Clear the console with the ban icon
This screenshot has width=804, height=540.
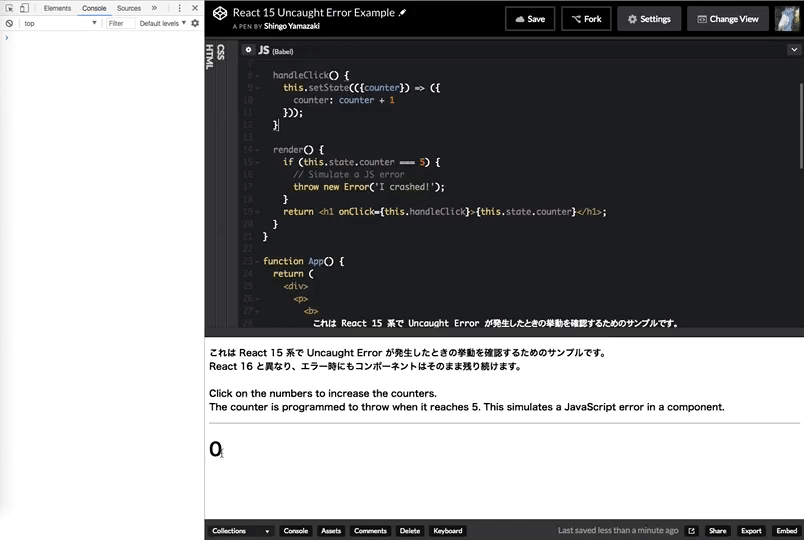click(9, 24)
